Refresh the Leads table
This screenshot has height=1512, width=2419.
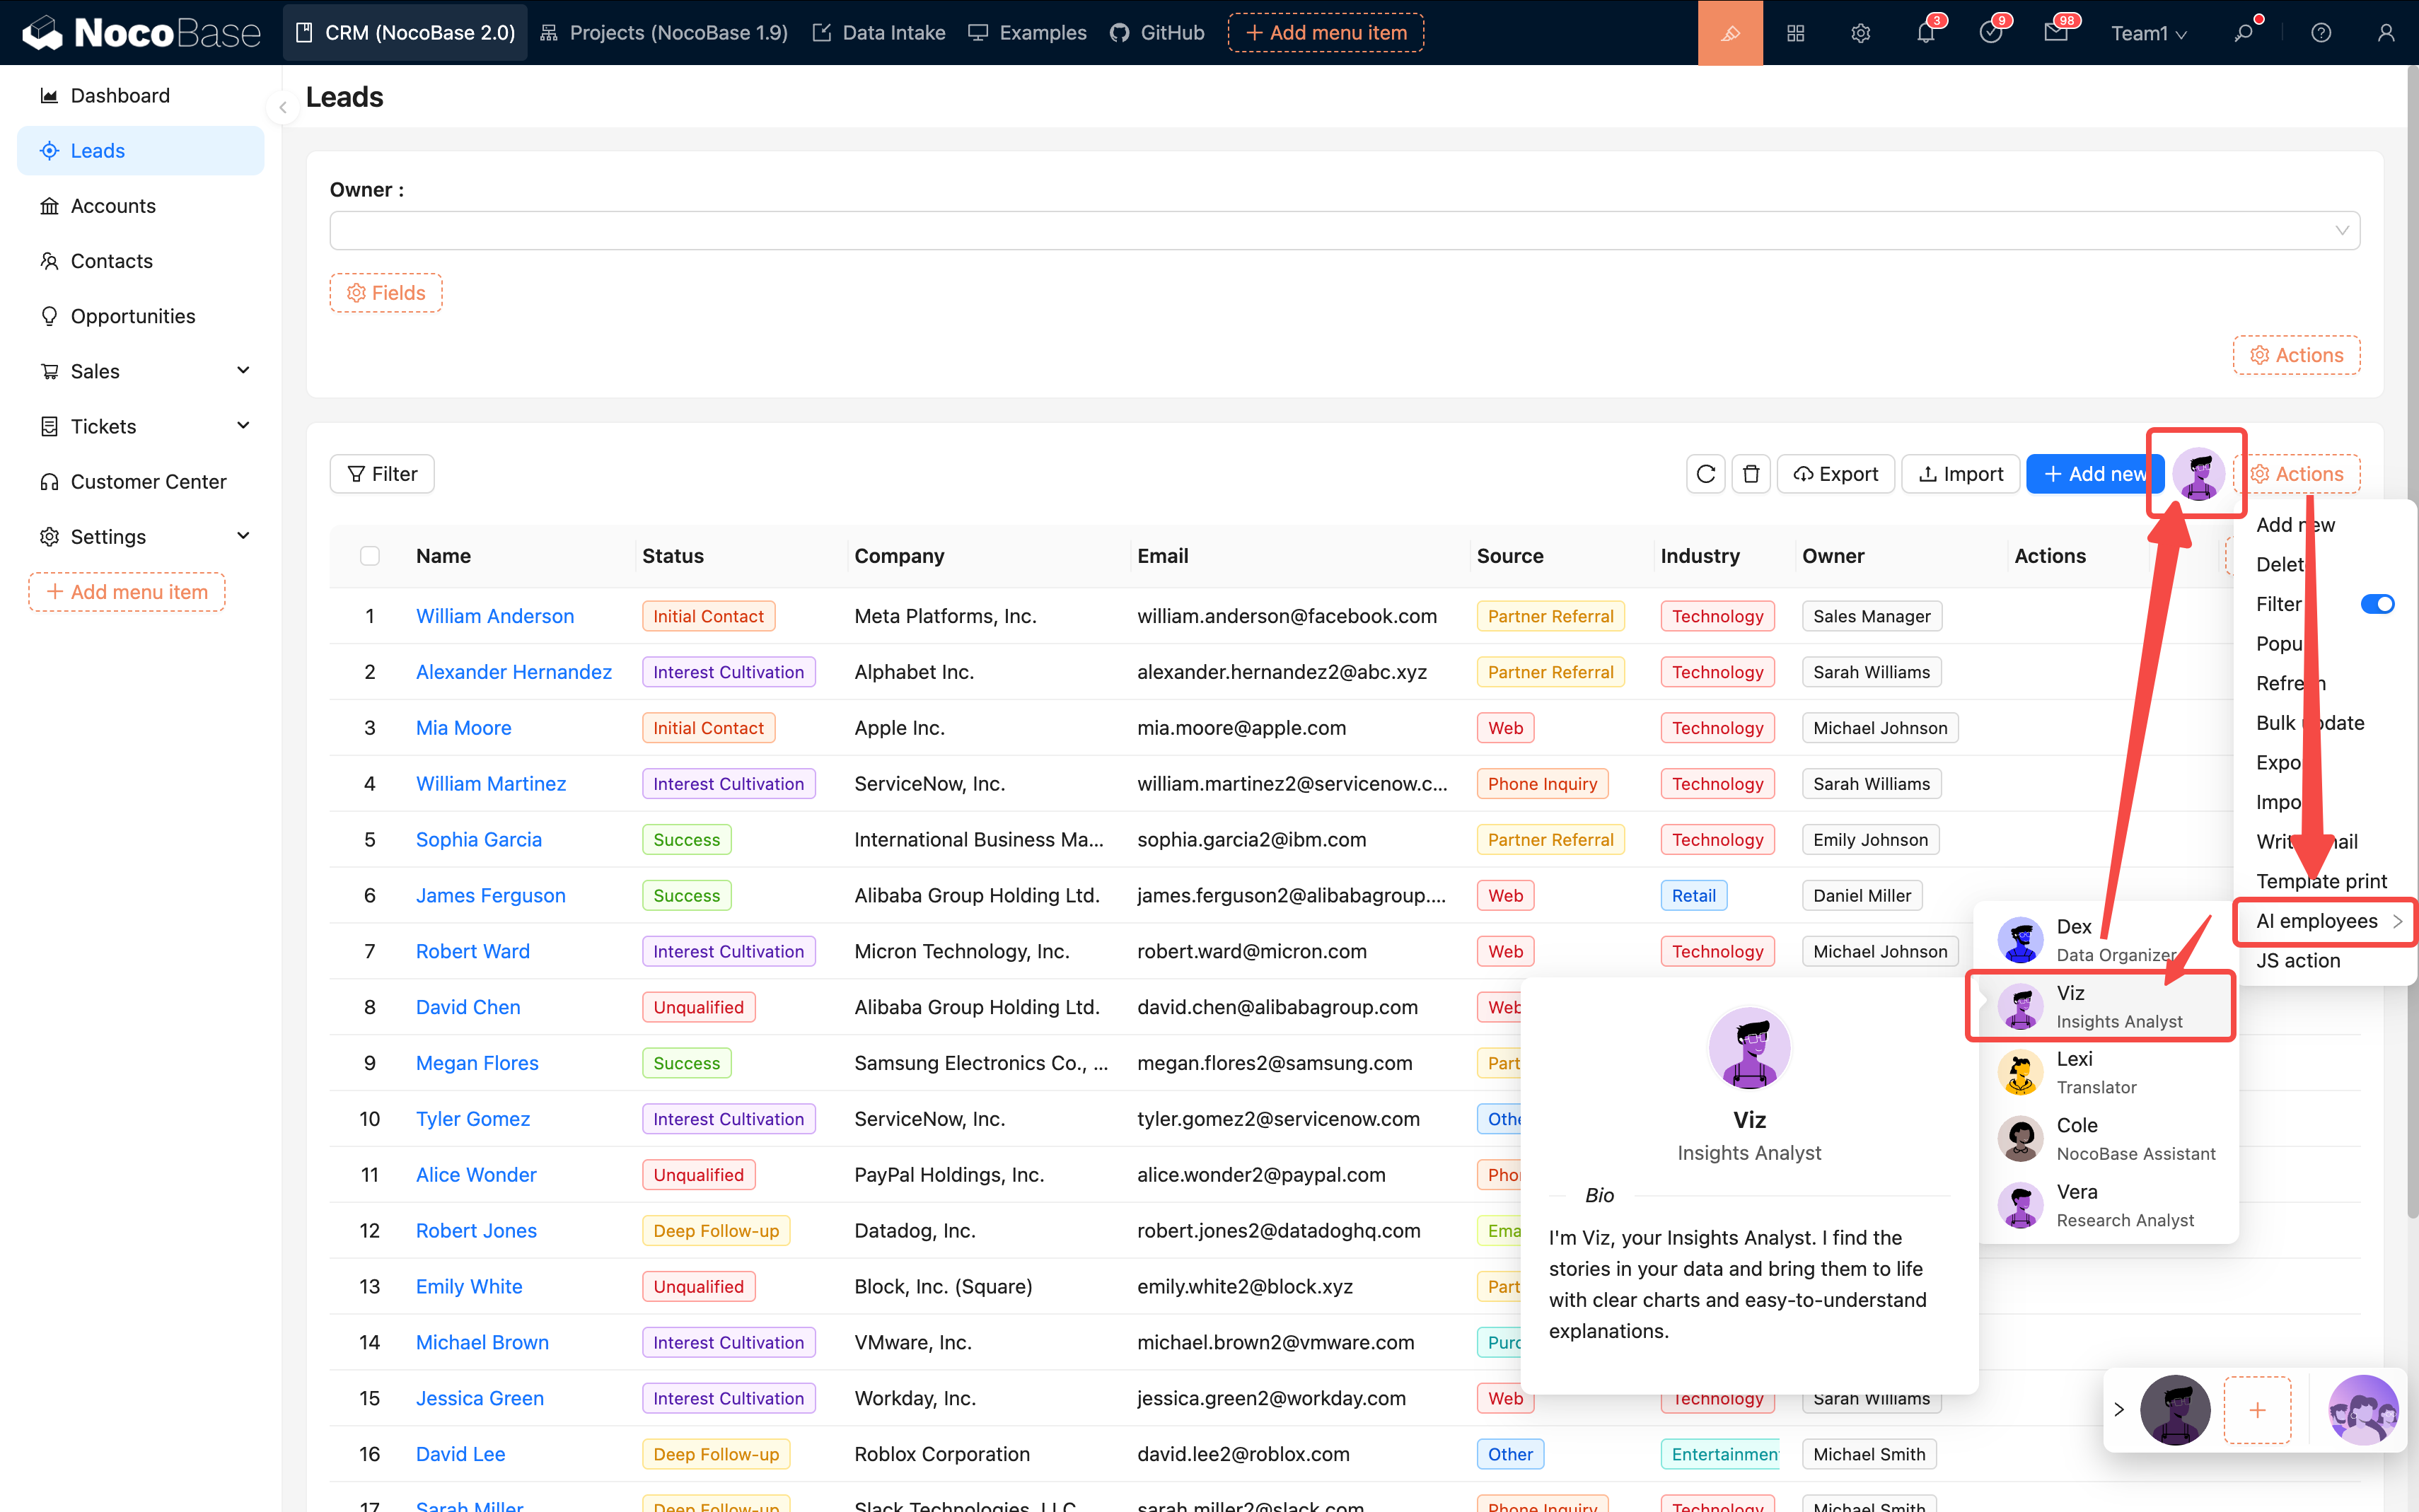coord(1705,473)
